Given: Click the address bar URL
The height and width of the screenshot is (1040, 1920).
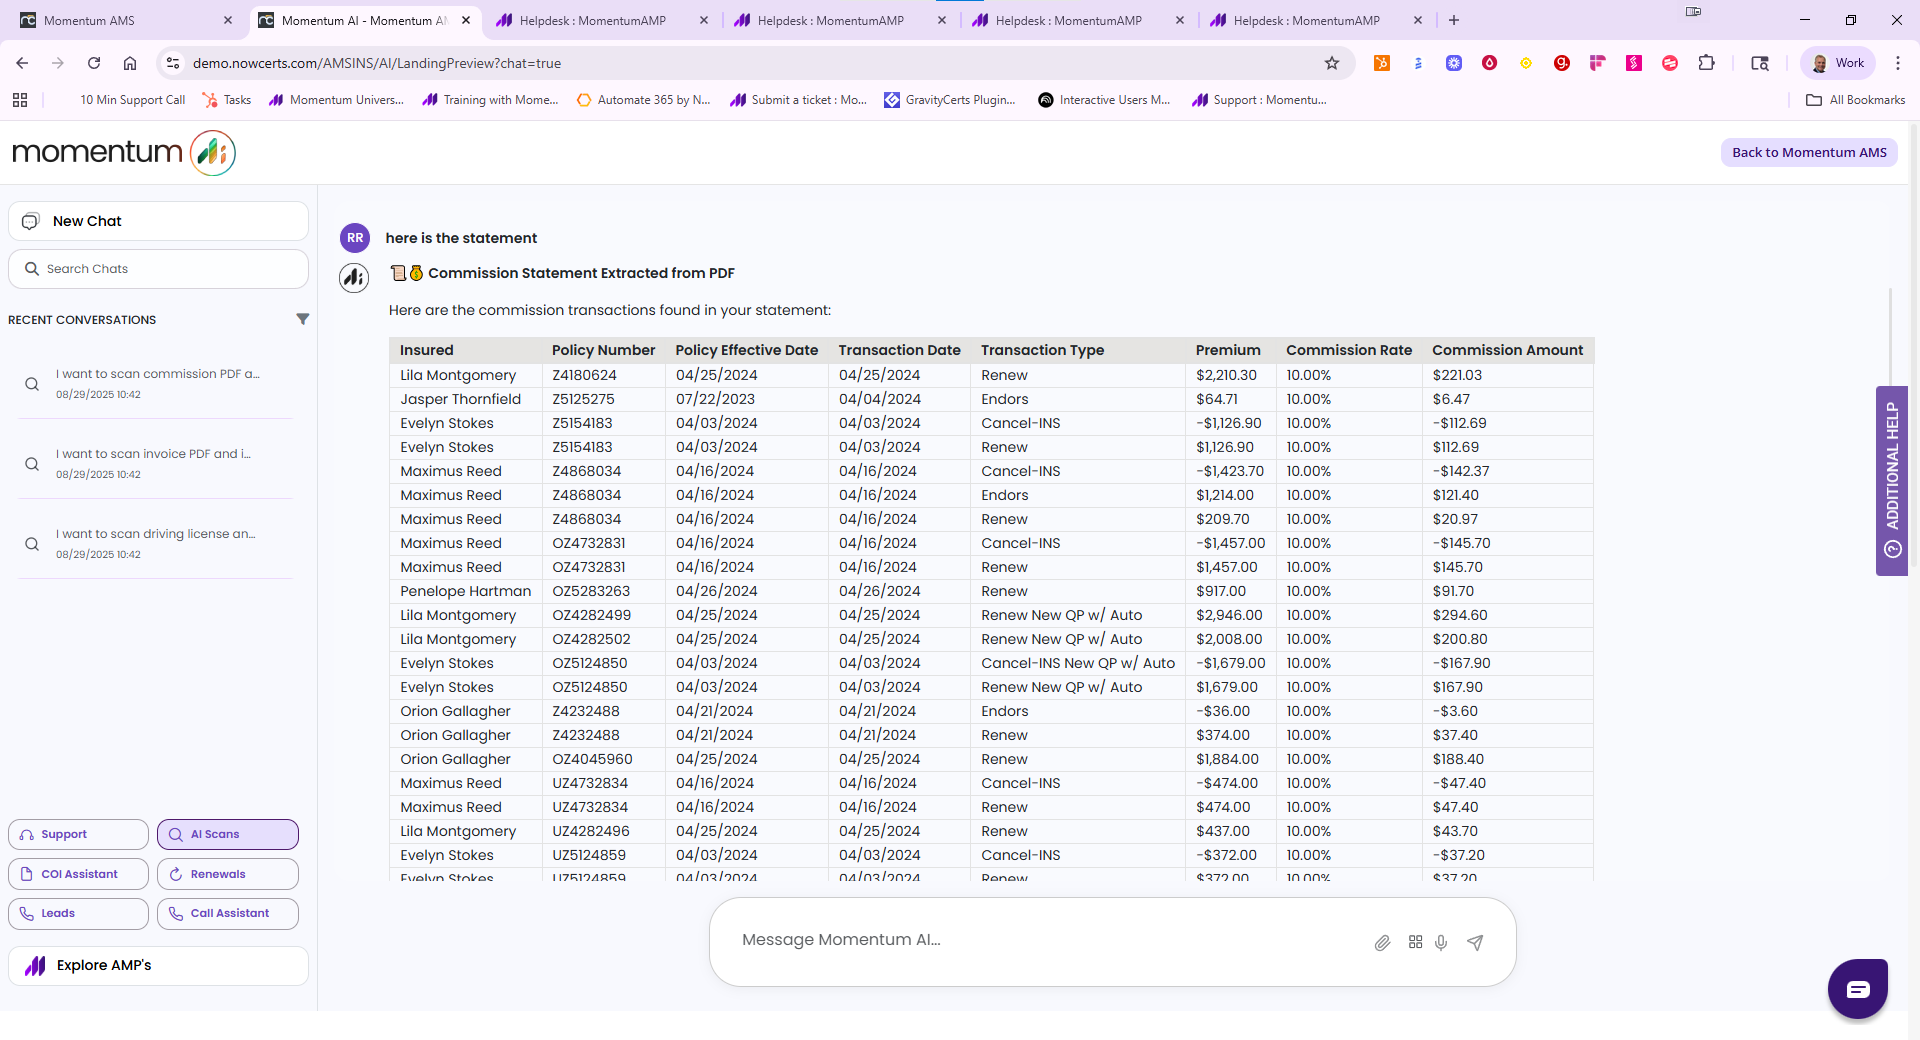Looking at the screenshot, I should [x=377, y=63].
